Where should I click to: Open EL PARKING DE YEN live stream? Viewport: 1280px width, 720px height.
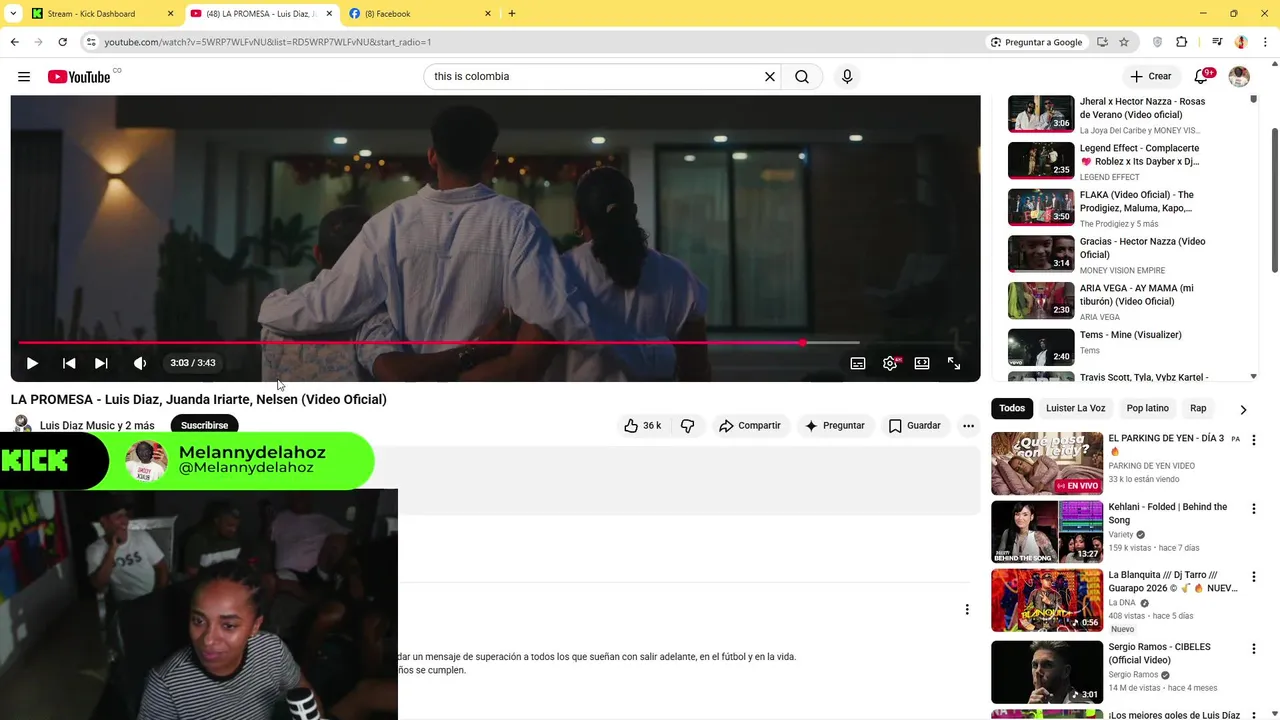click(x=1047, y=464)
